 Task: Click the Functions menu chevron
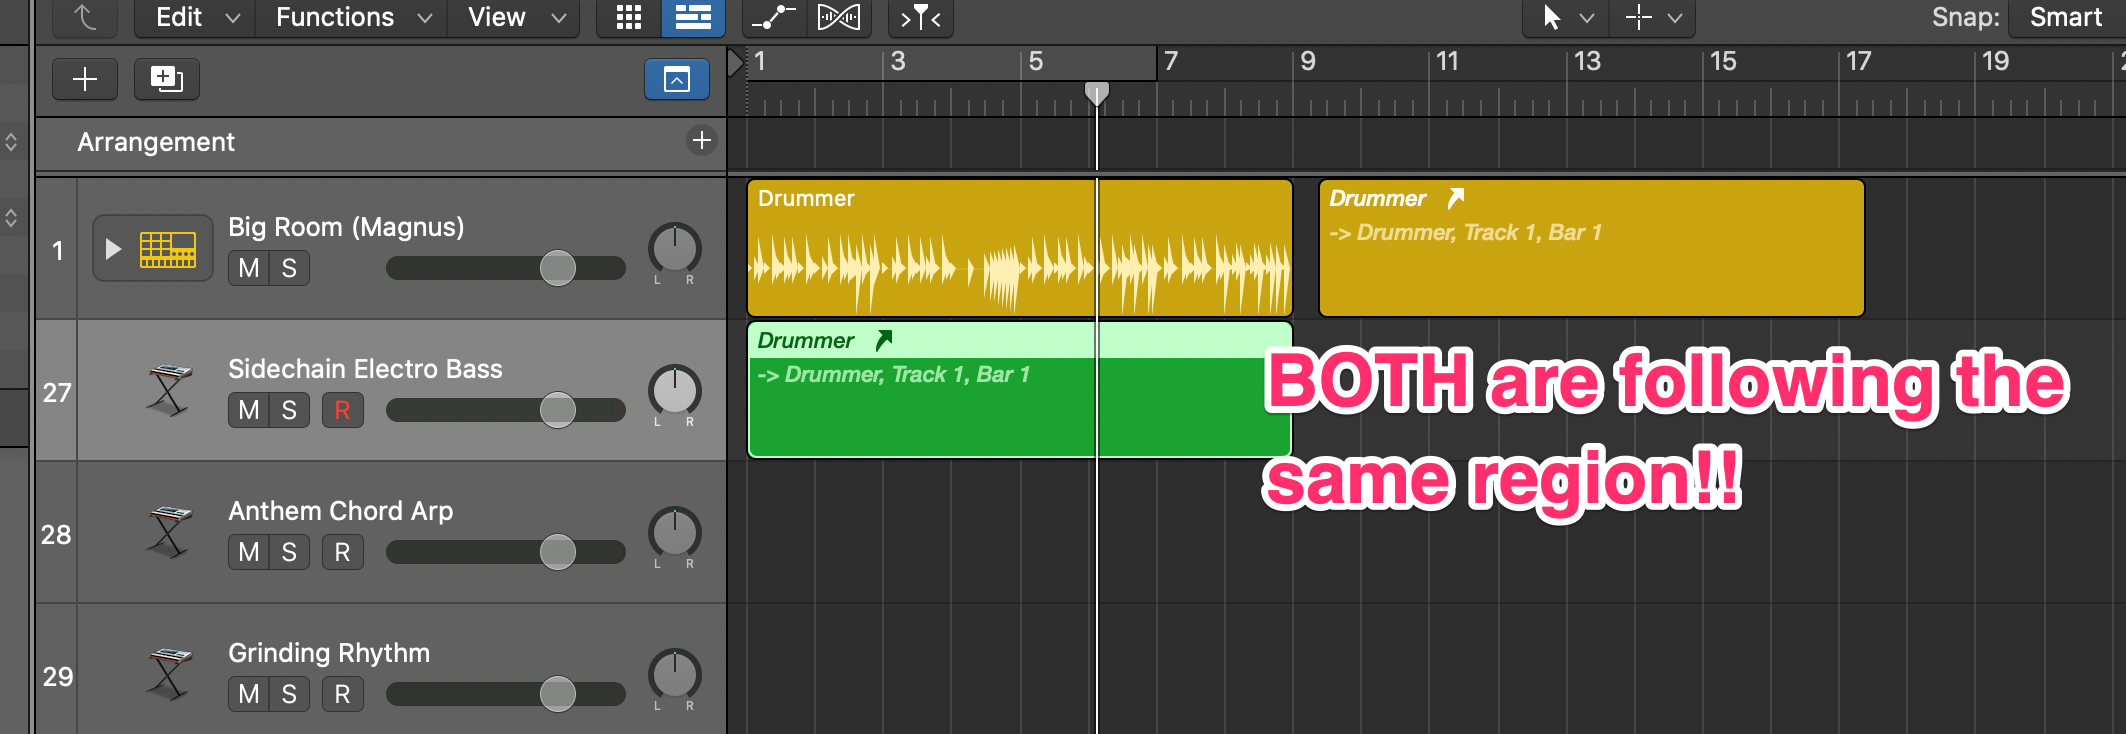pyautogui.click(x=424, y=18)
